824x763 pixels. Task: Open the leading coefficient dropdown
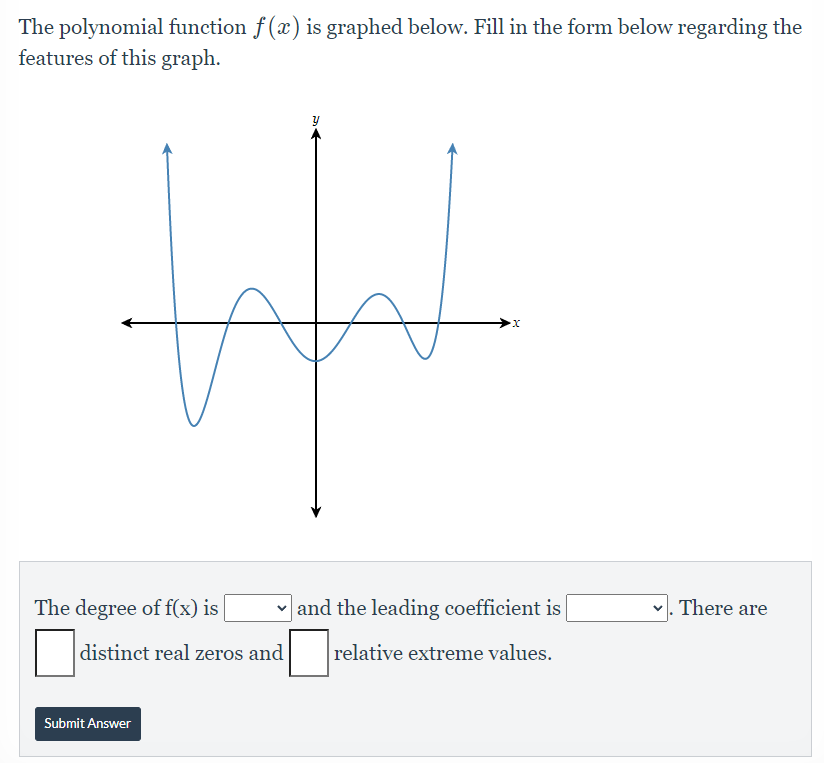(617, 608)
